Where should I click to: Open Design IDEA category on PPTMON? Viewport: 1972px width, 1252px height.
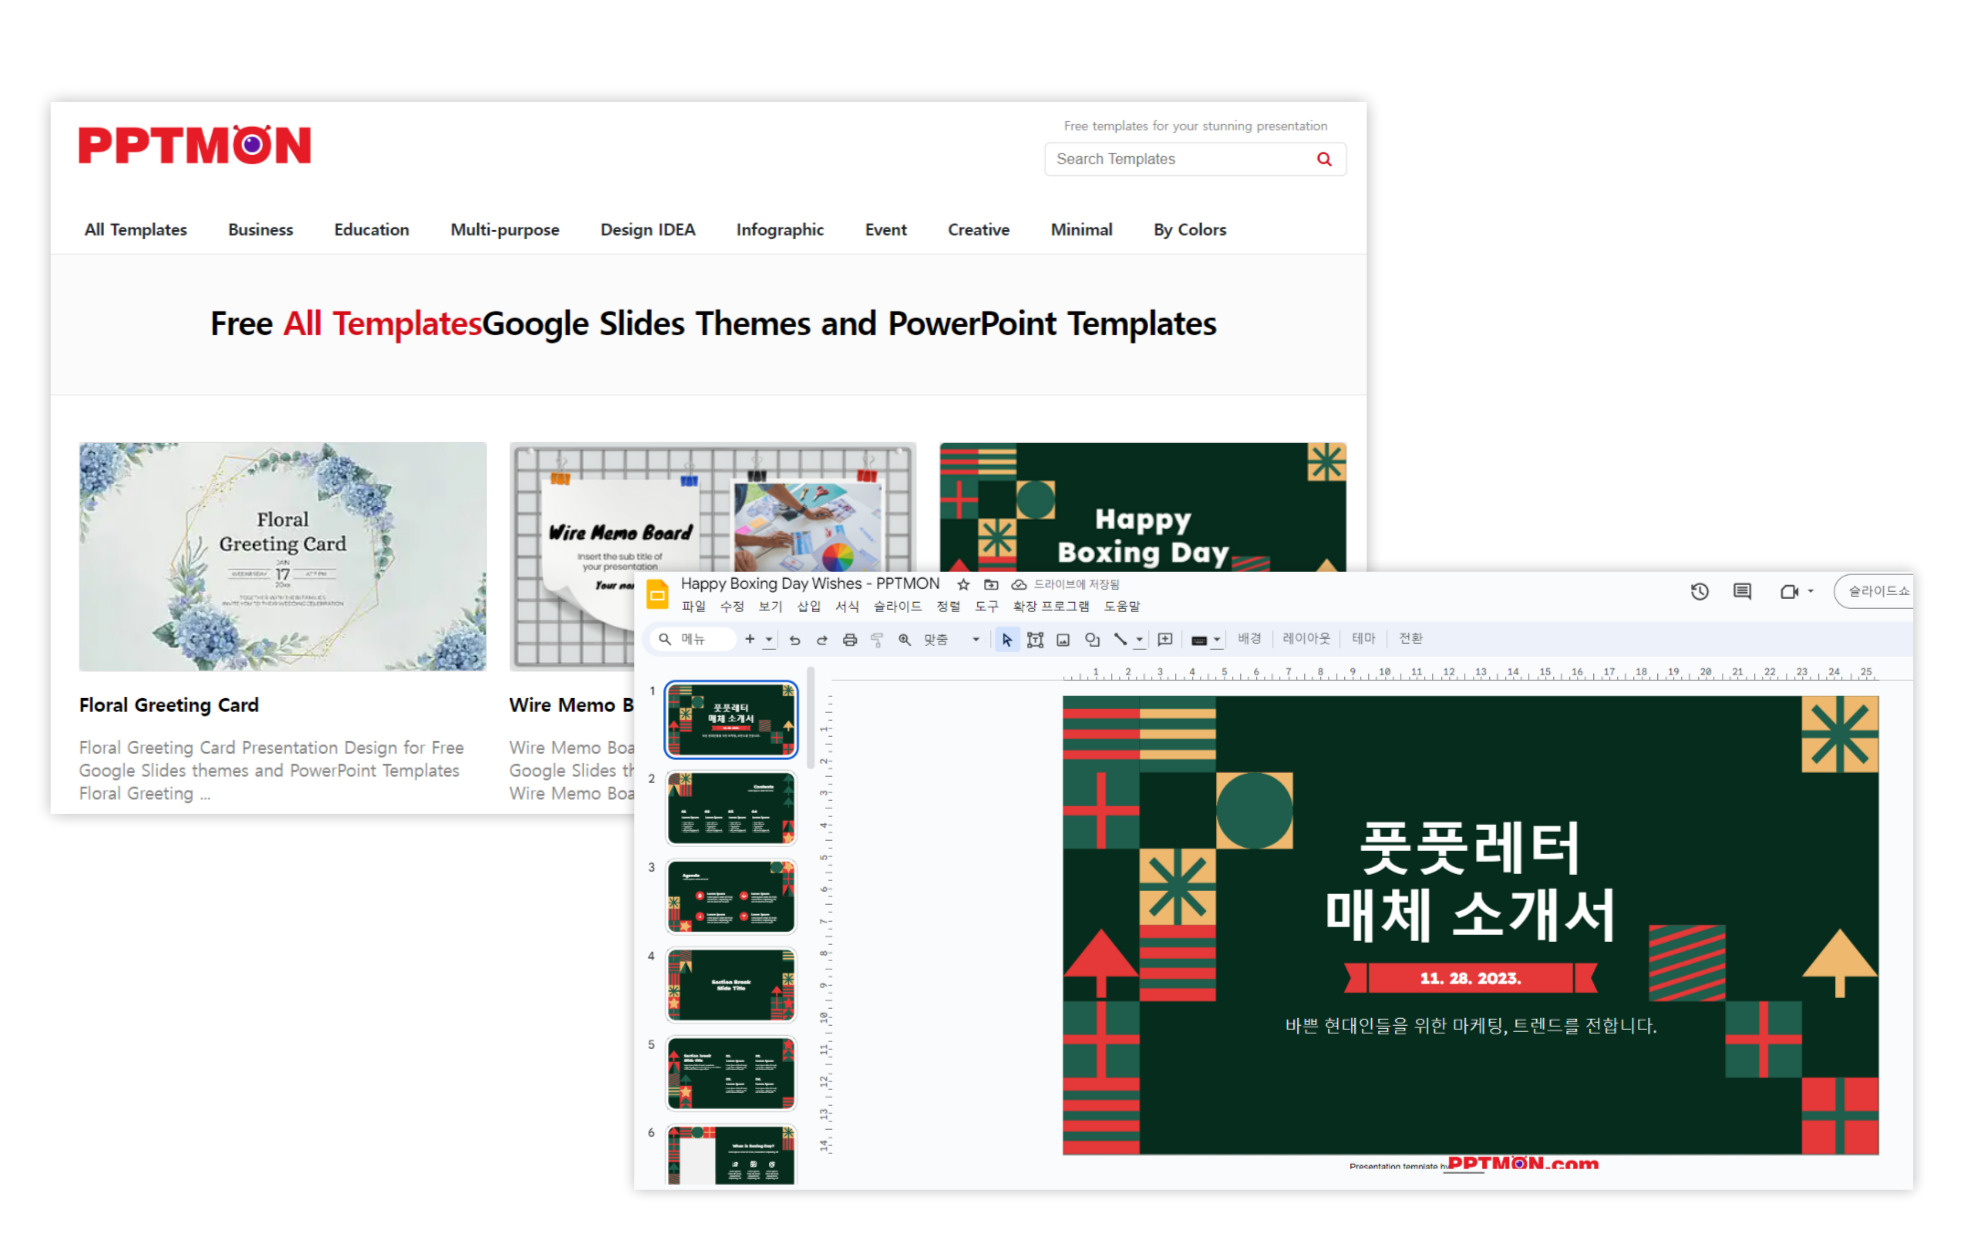(648, 230)
